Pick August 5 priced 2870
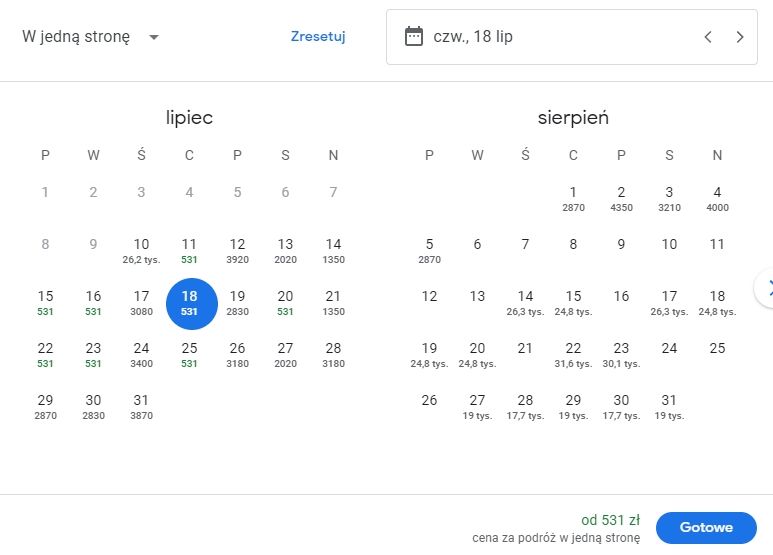773x555 pixels. pos(429,251)
